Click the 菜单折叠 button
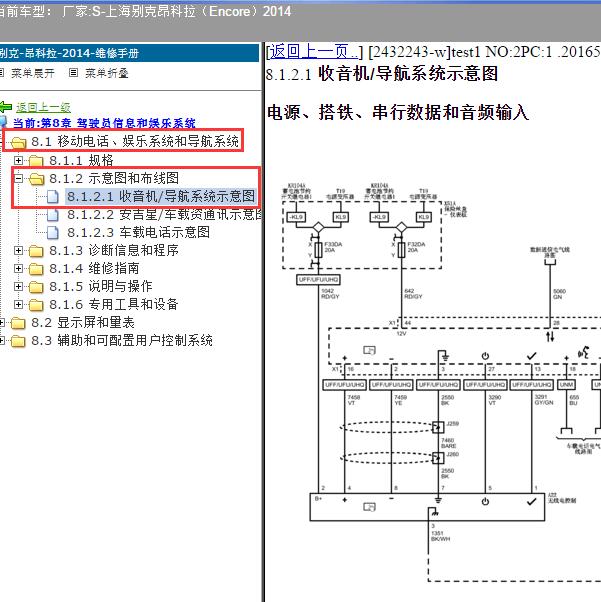 [x=106, y=73]
